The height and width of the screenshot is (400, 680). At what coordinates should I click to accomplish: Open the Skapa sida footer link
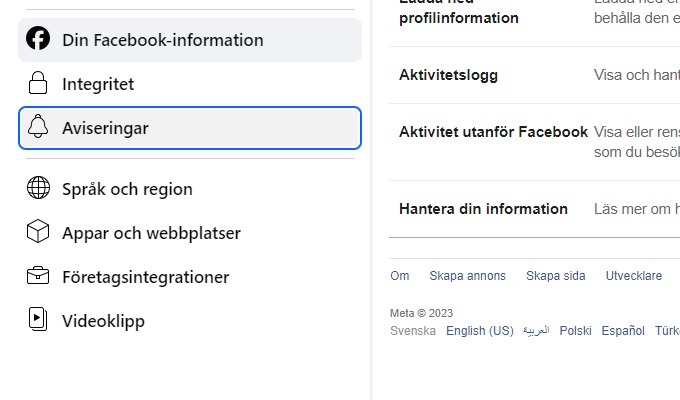556,275
